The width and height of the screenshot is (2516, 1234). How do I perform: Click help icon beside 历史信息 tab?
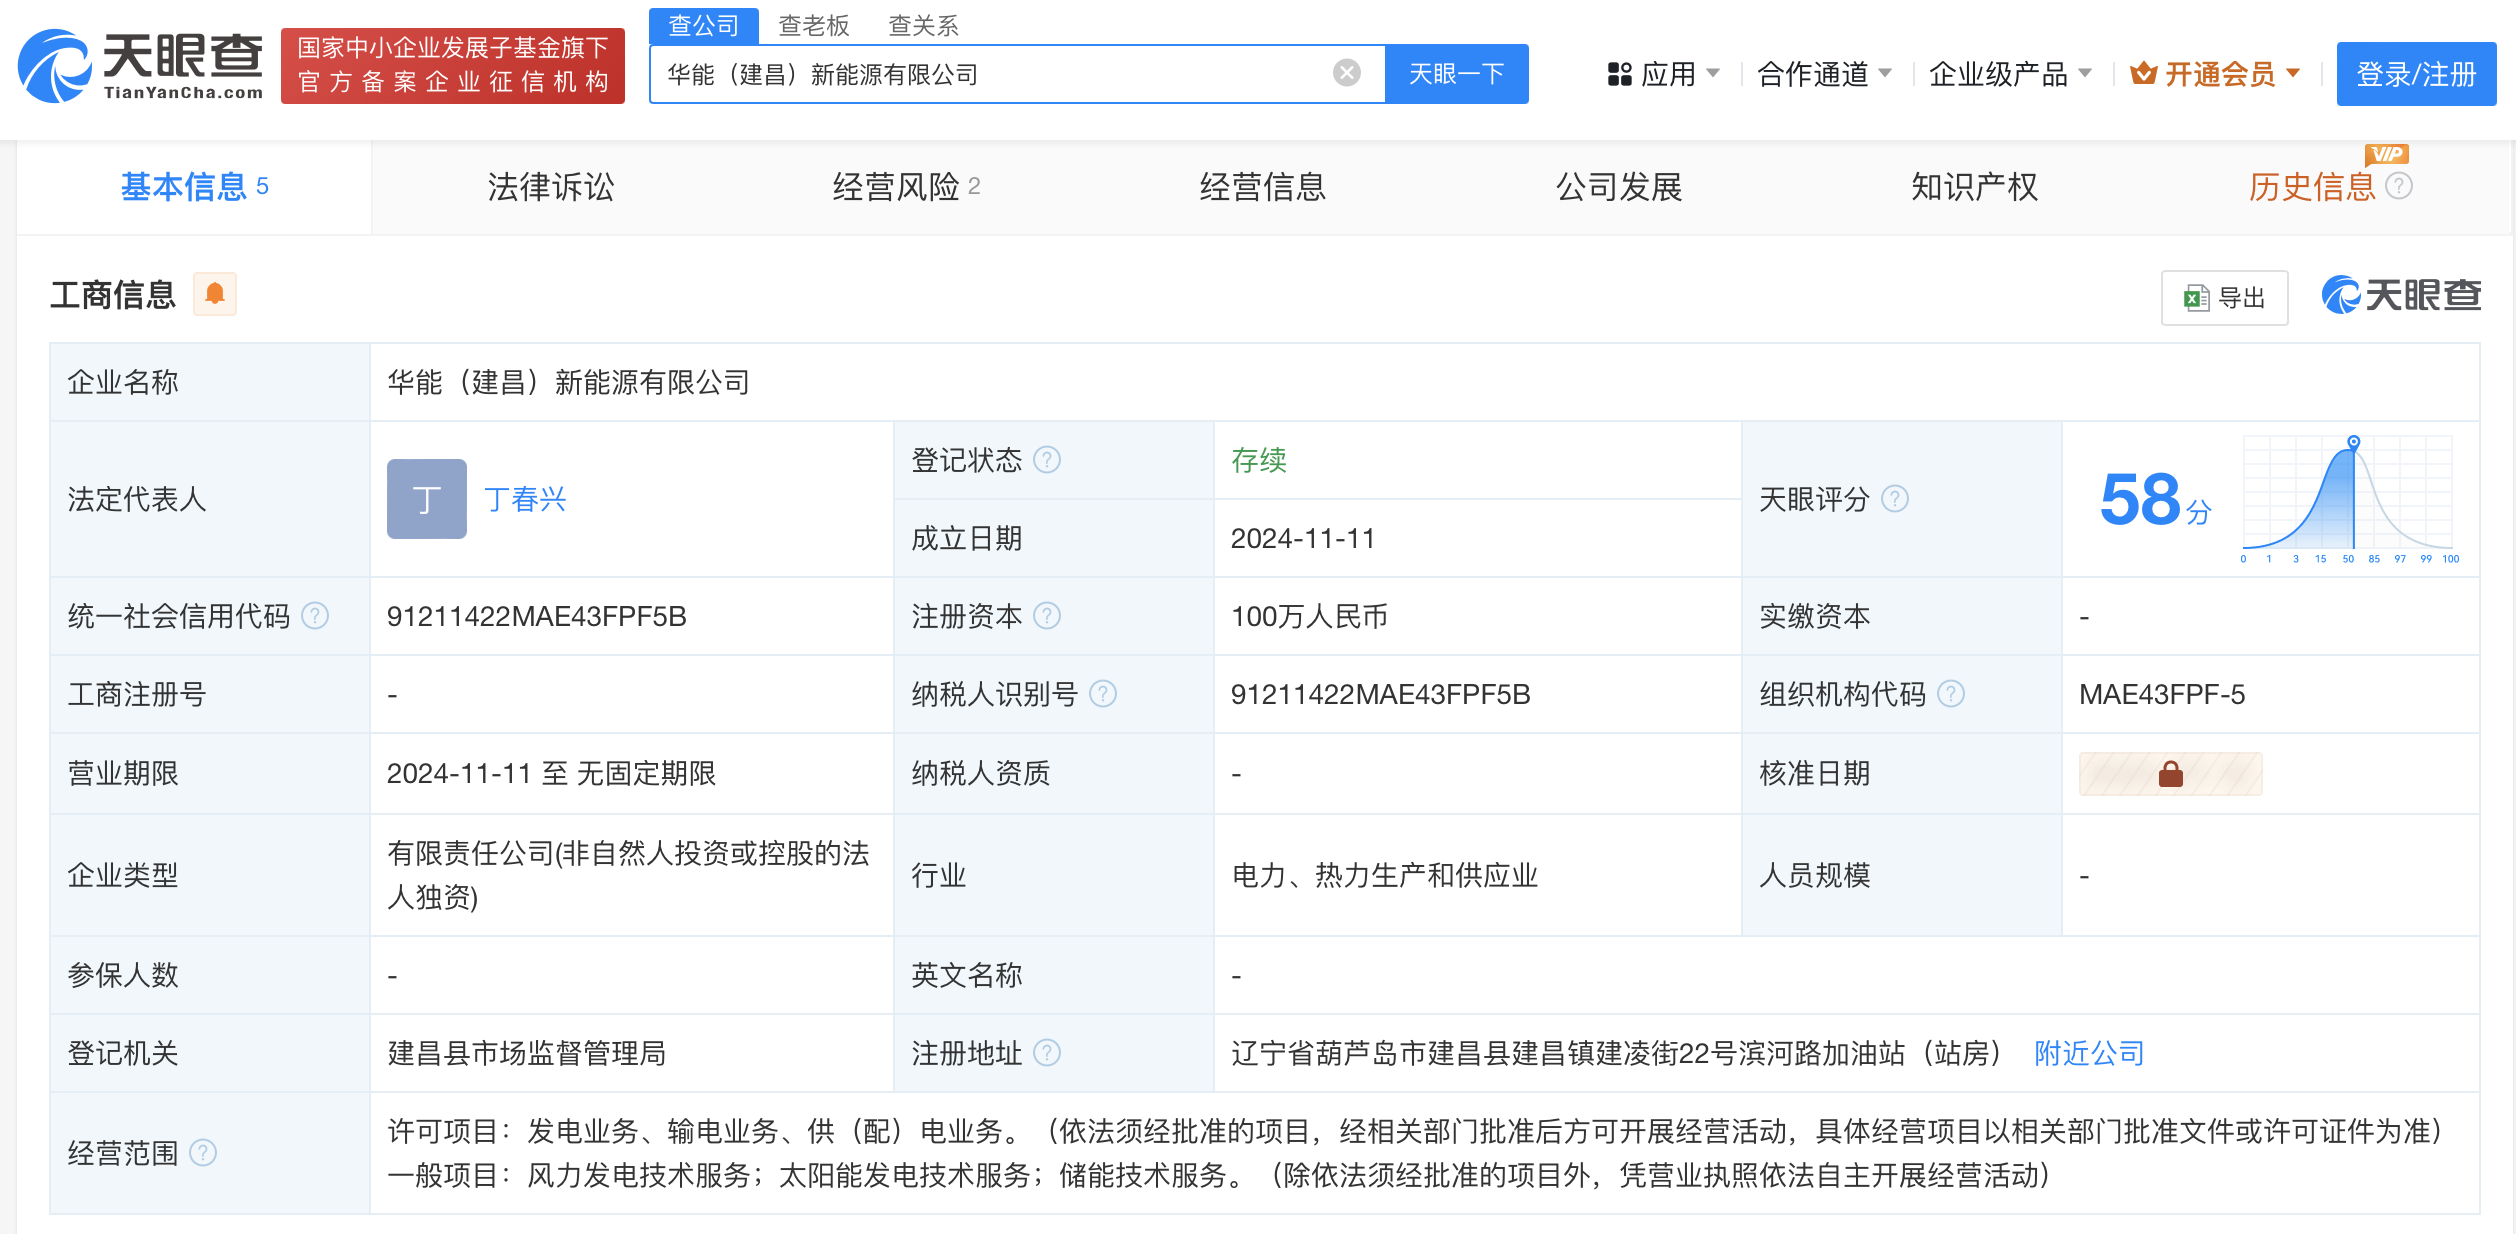pos(2399,186)
